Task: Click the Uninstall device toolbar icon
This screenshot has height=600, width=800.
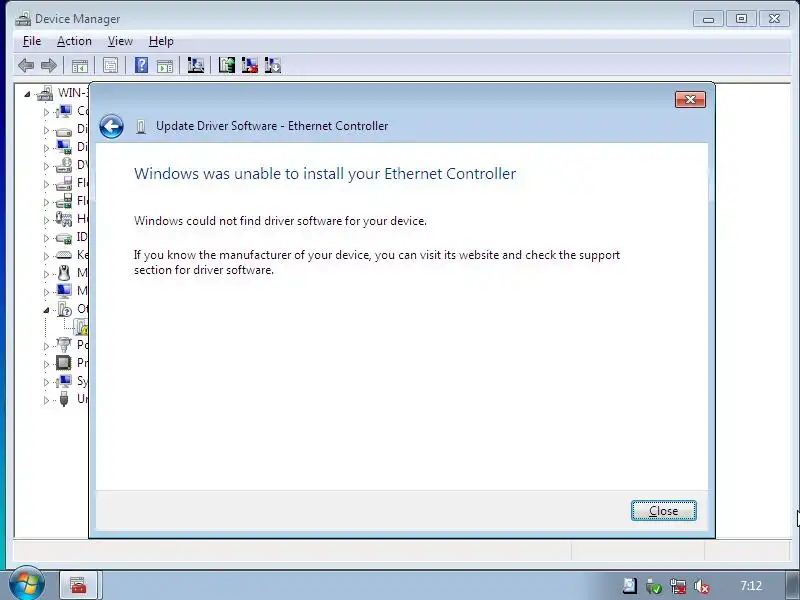Action: pos(249,65)
